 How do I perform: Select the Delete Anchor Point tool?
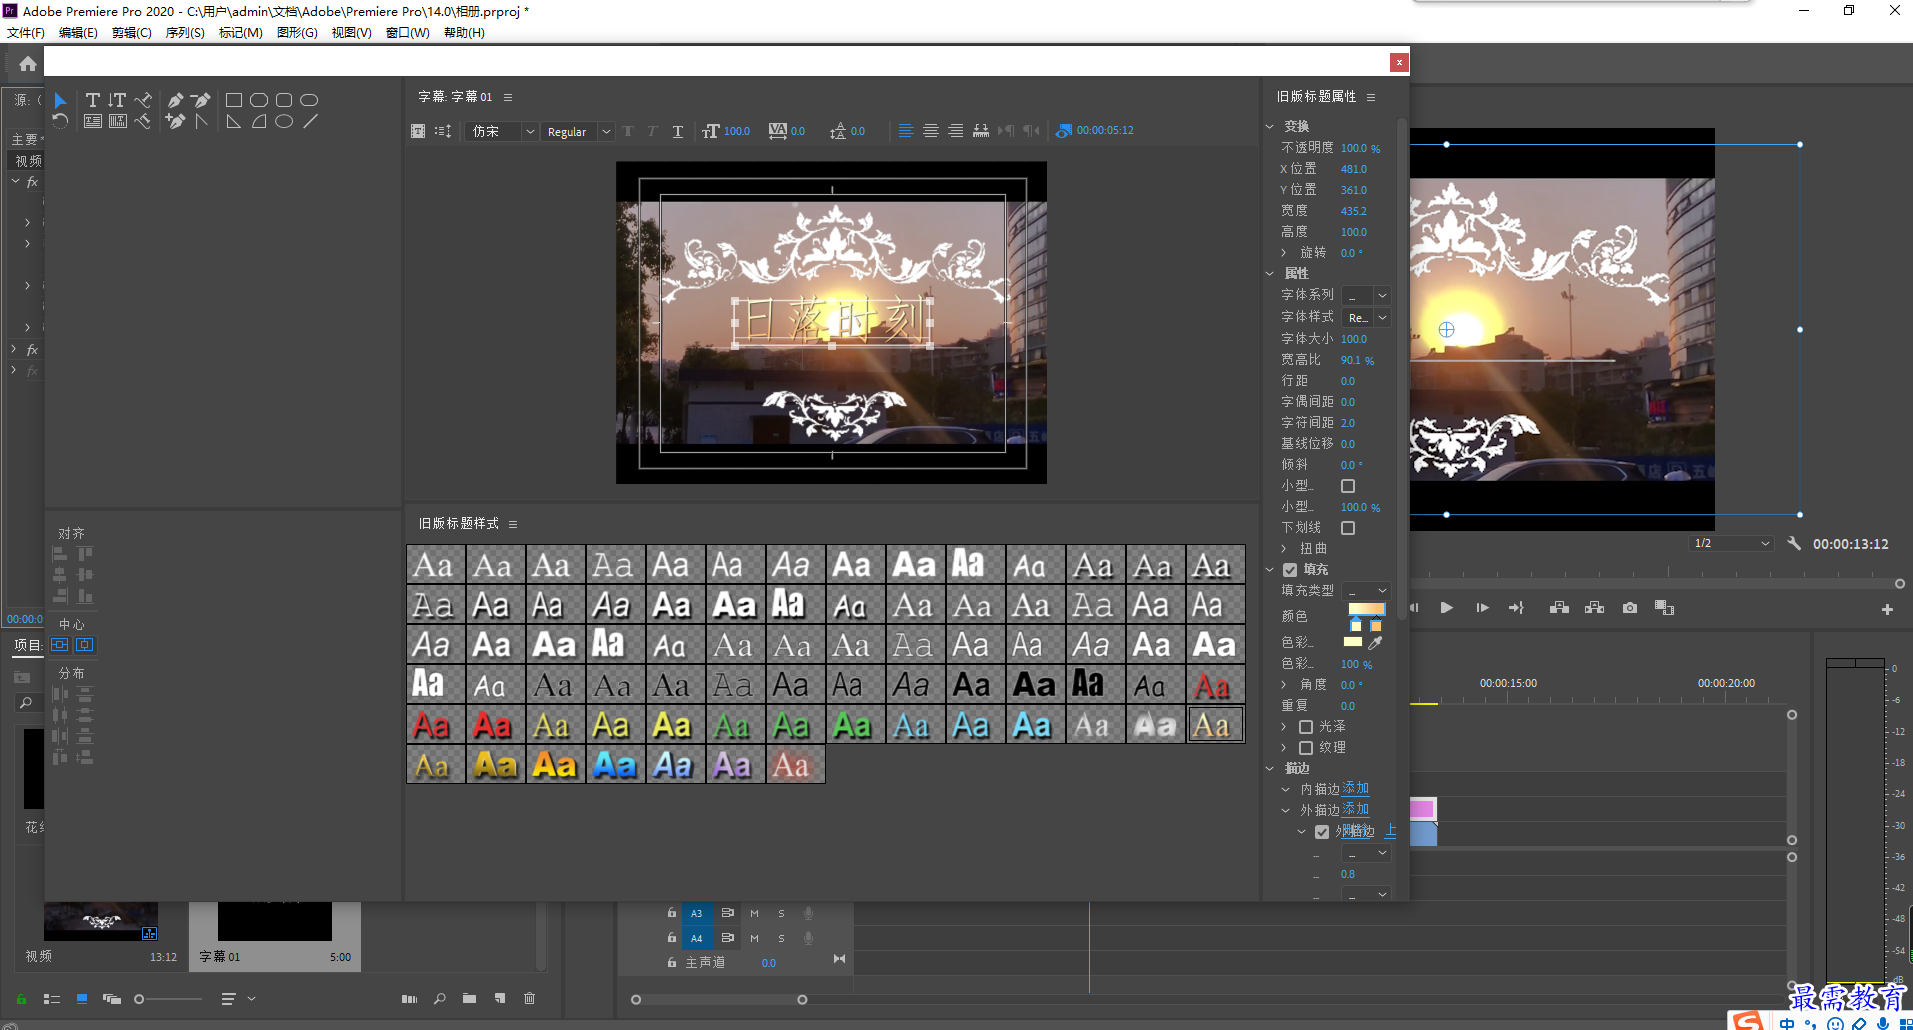tap(200, 100)
